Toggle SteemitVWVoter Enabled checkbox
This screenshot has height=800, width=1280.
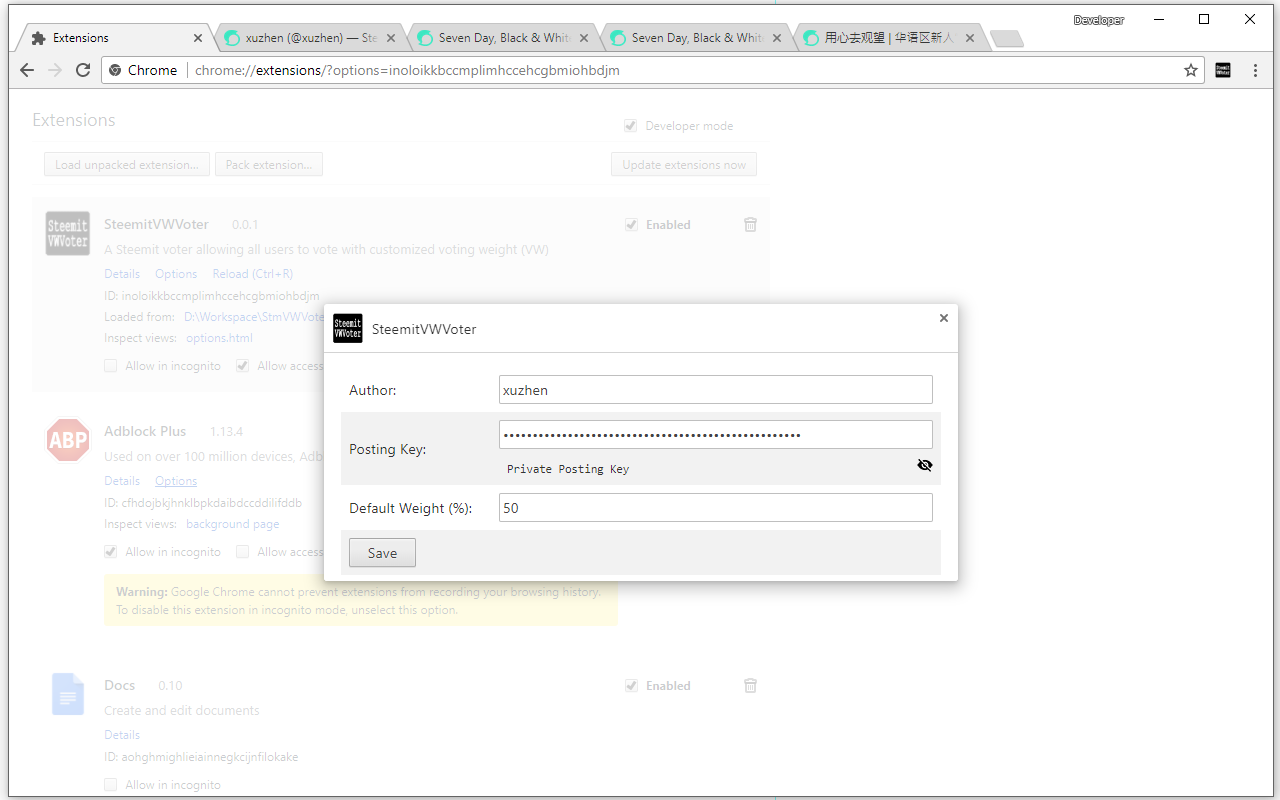tap(631, 225)
